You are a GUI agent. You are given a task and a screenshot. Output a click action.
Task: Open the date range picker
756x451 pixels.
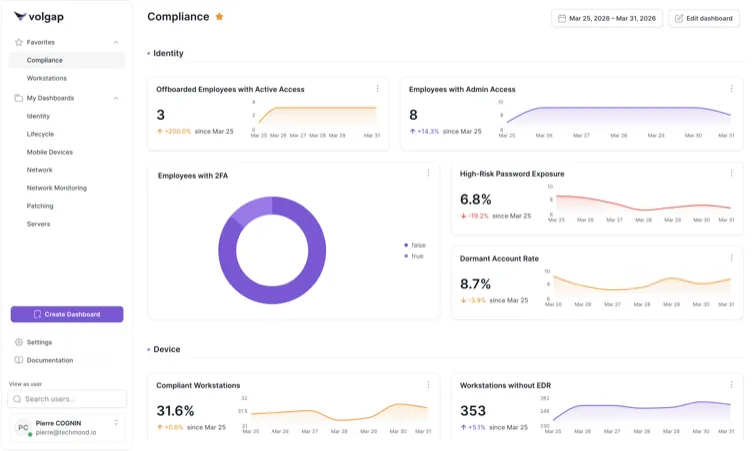[608, 18]
